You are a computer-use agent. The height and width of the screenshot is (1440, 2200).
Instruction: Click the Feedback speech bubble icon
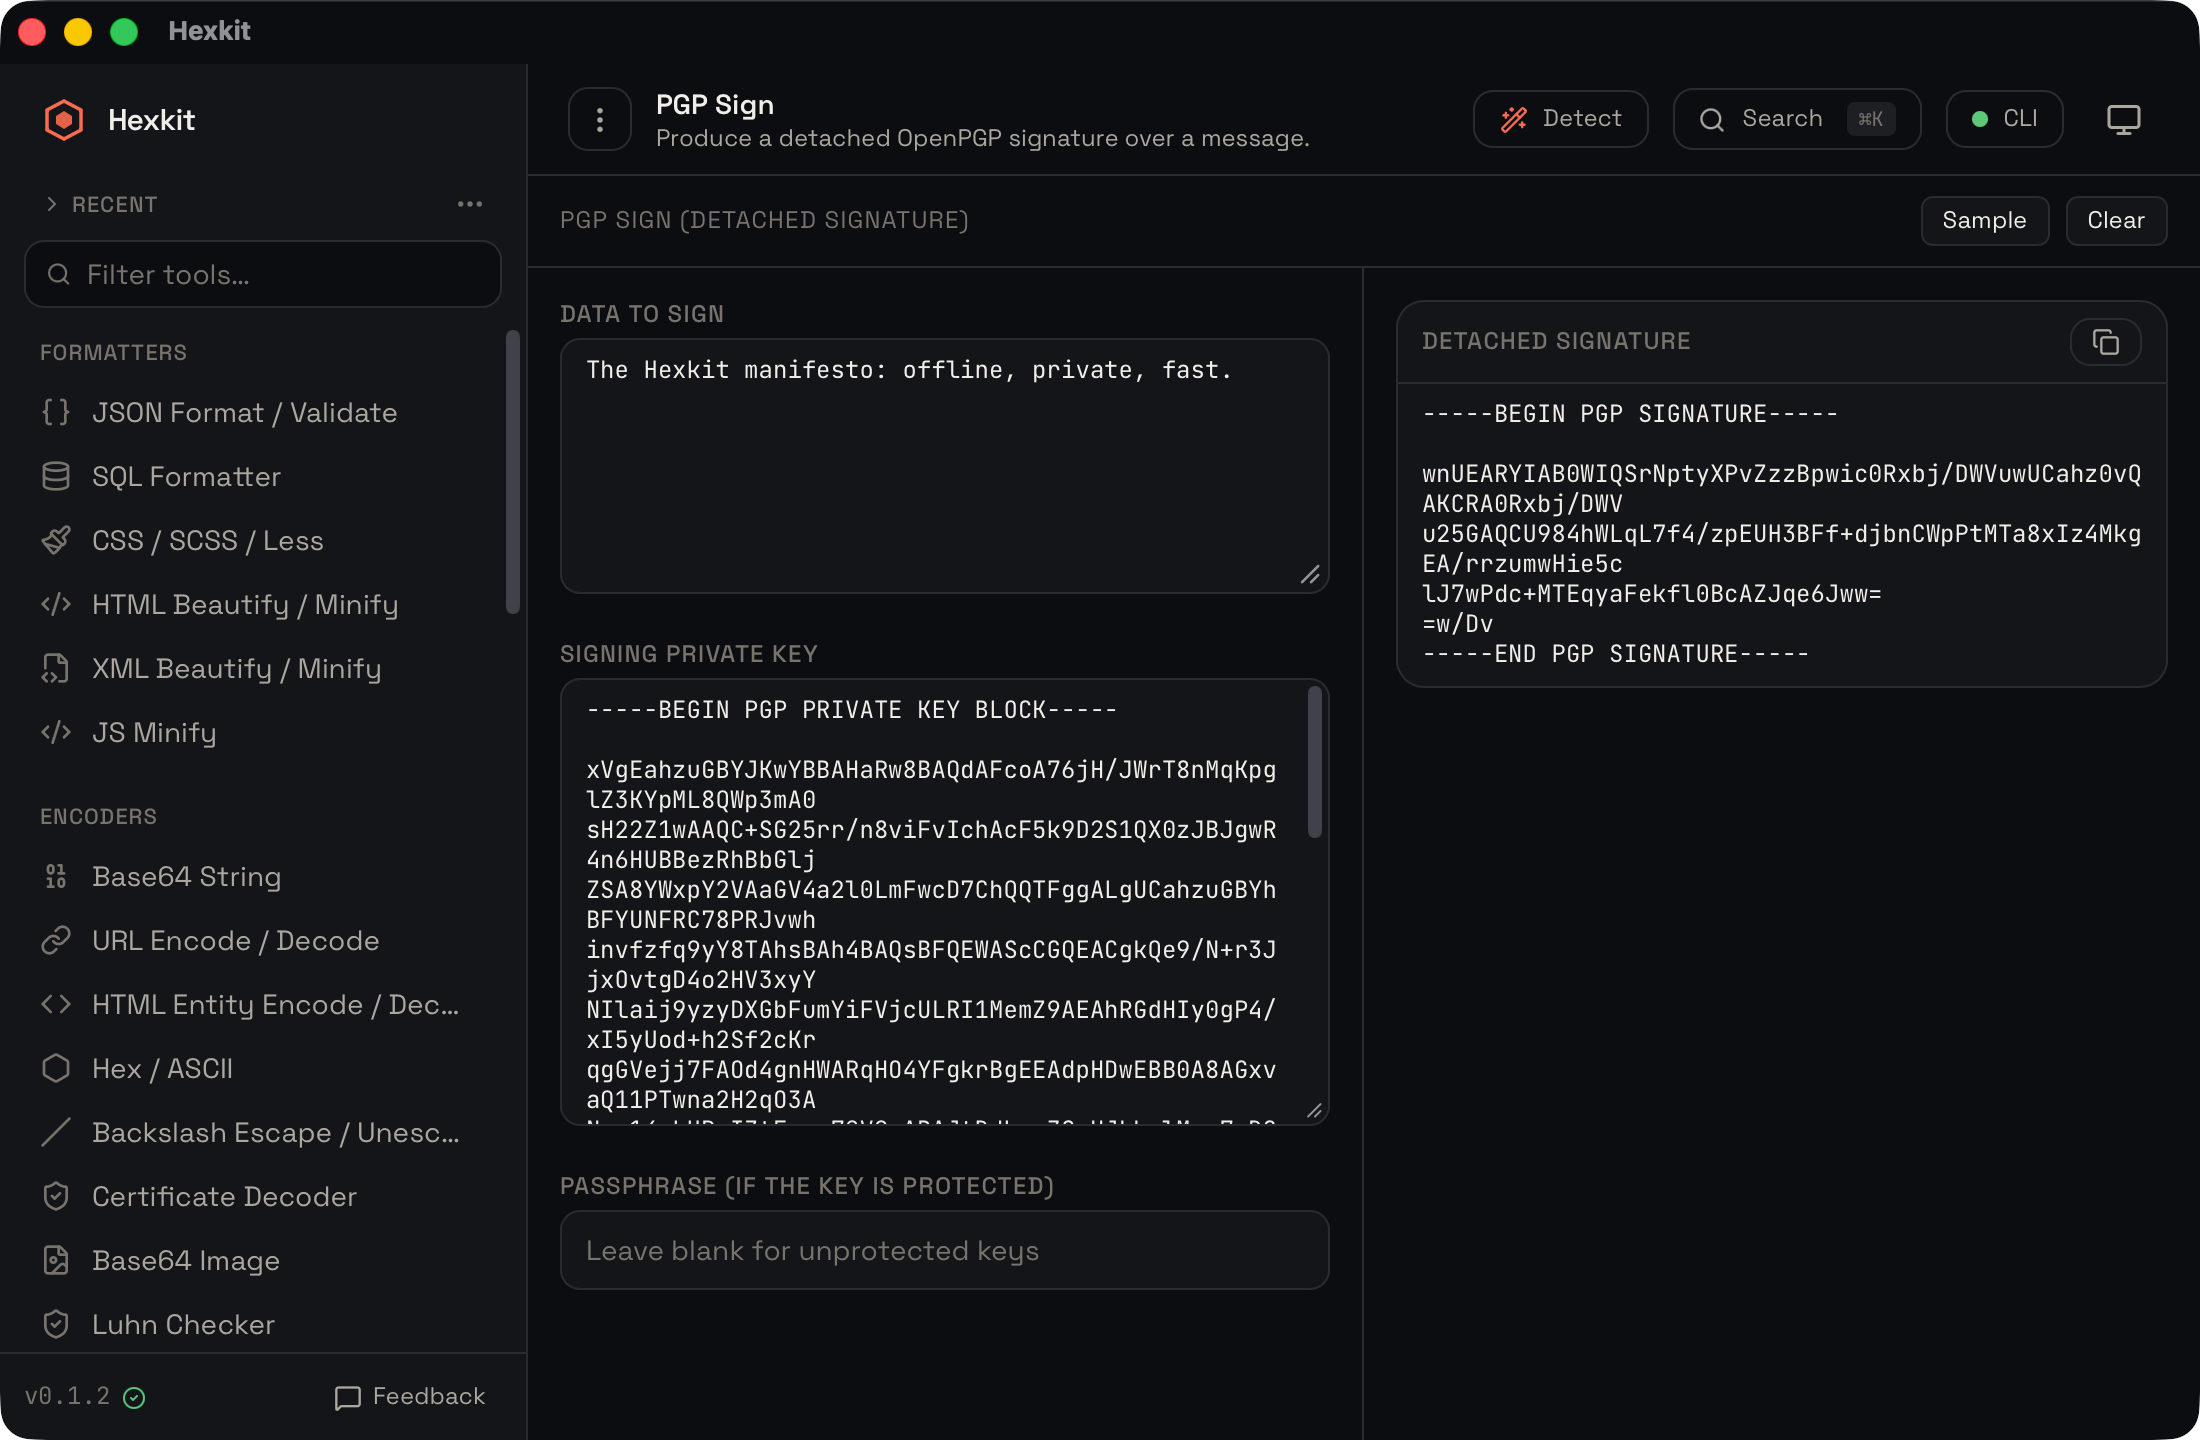point(348,1398)
